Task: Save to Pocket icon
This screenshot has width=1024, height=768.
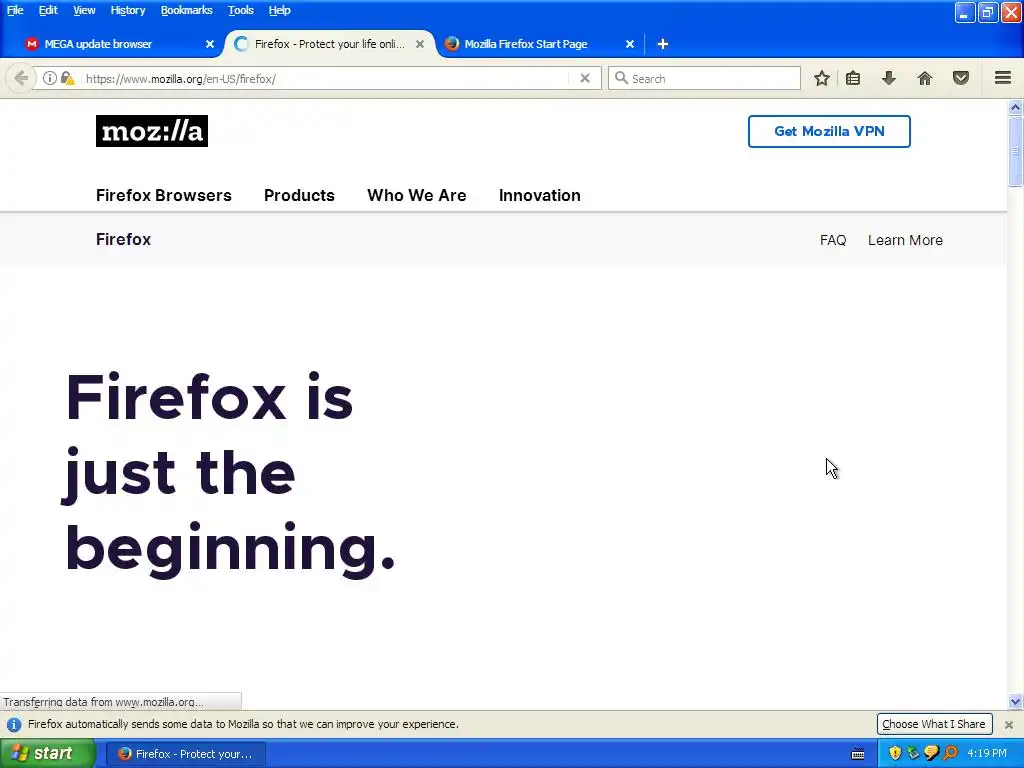Action: point(961,78)
